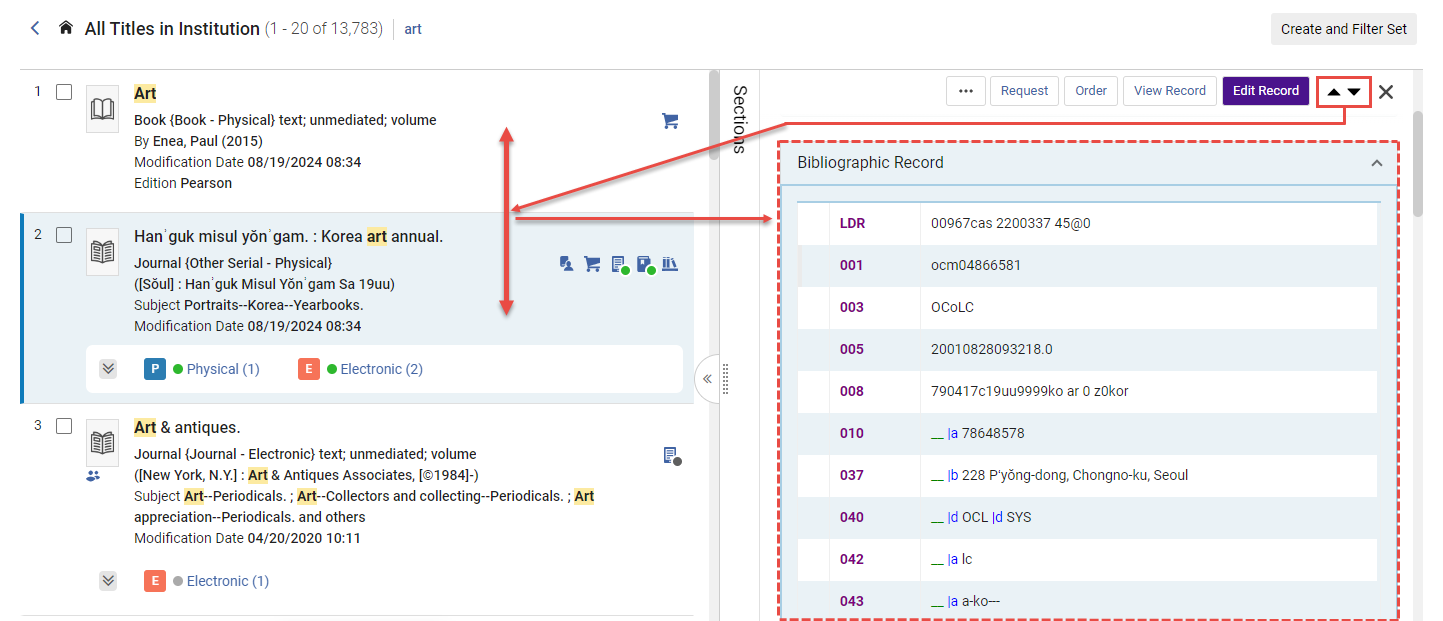The image size is (1443, 621).
Task: Open the electronic portfolio icon on record 2
Action: [619, 265]
